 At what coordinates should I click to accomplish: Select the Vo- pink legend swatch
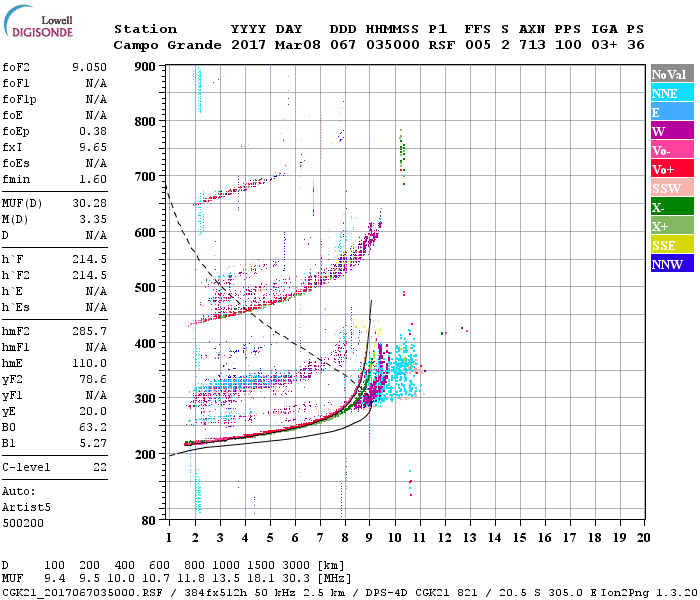pos(672,150)
